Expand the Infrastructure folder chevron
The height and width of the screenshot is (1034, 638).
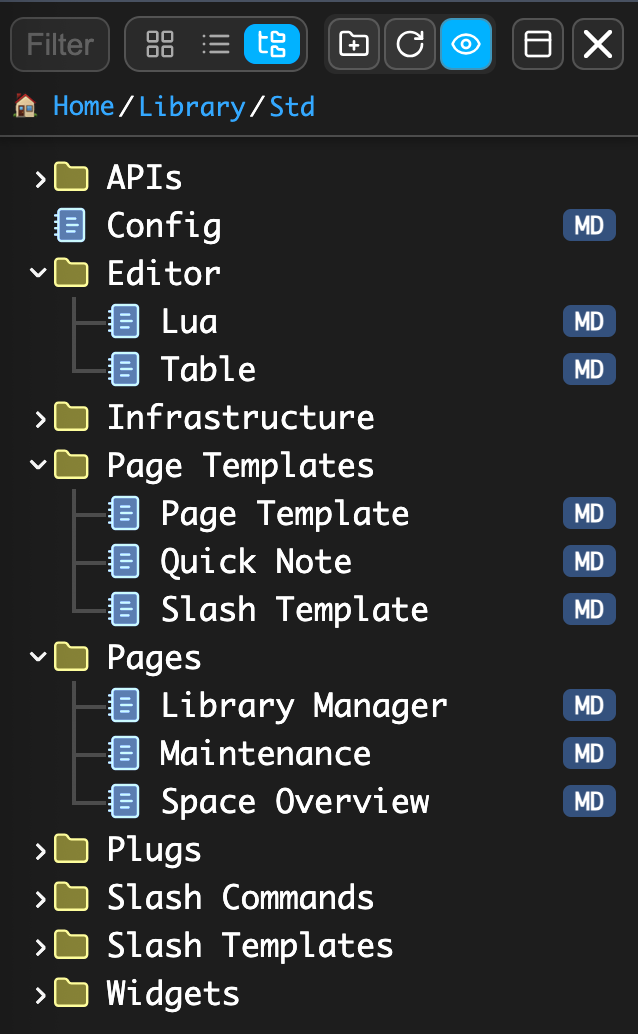pos(40,419)
